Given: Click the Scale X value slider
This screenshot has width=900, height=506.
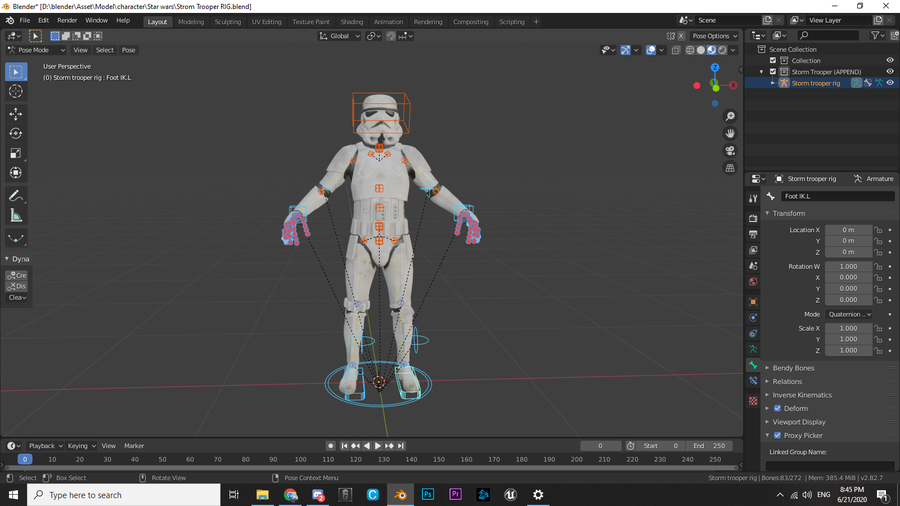Looking at the screenshot, I should [x=848, y=329].
